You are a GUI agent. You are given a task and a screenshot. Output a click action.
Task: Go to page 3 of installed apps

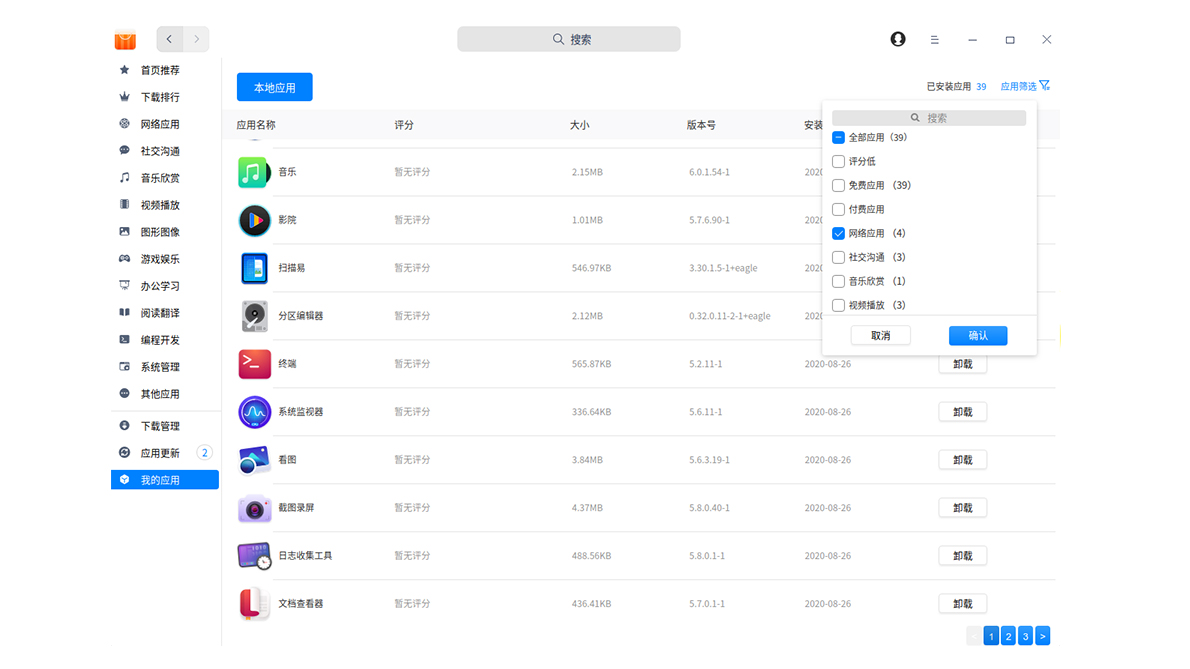pyautogui.click(x=1025, y=636)
